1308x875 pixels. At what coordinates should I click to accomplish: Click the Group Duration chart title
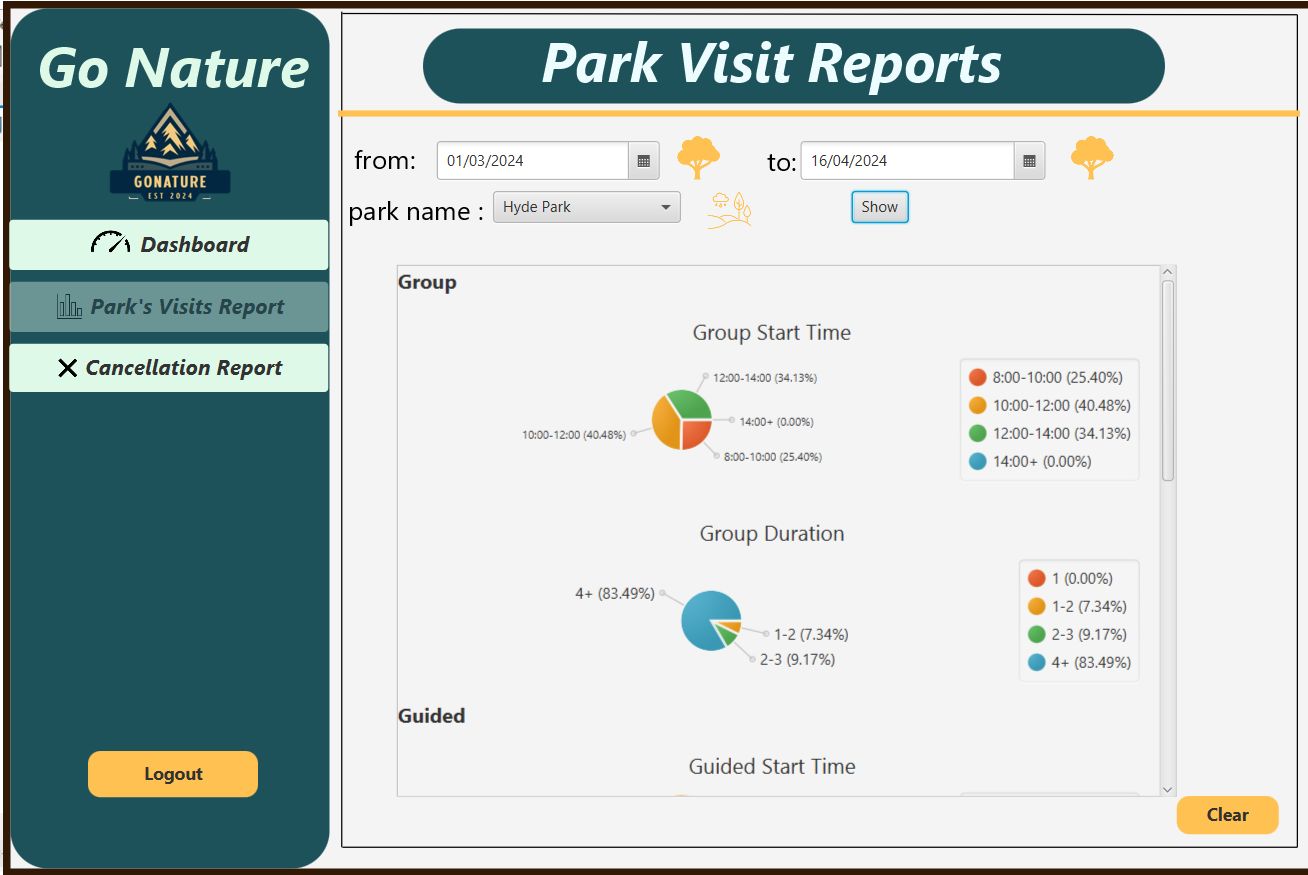772,534
